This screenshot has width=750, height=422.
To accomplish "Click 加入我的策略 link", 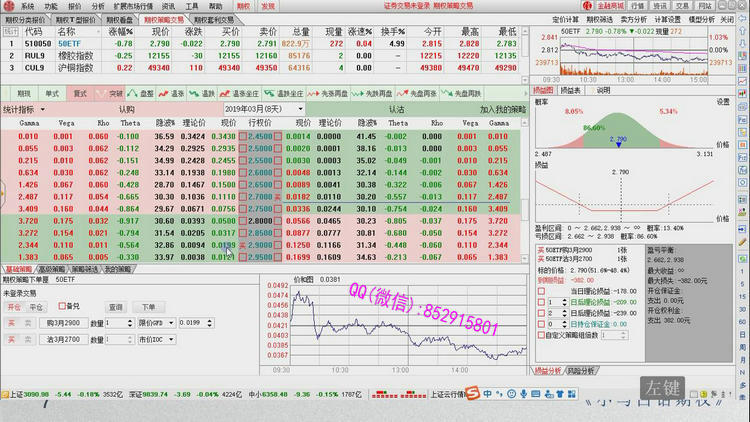I will pos(502,108).
